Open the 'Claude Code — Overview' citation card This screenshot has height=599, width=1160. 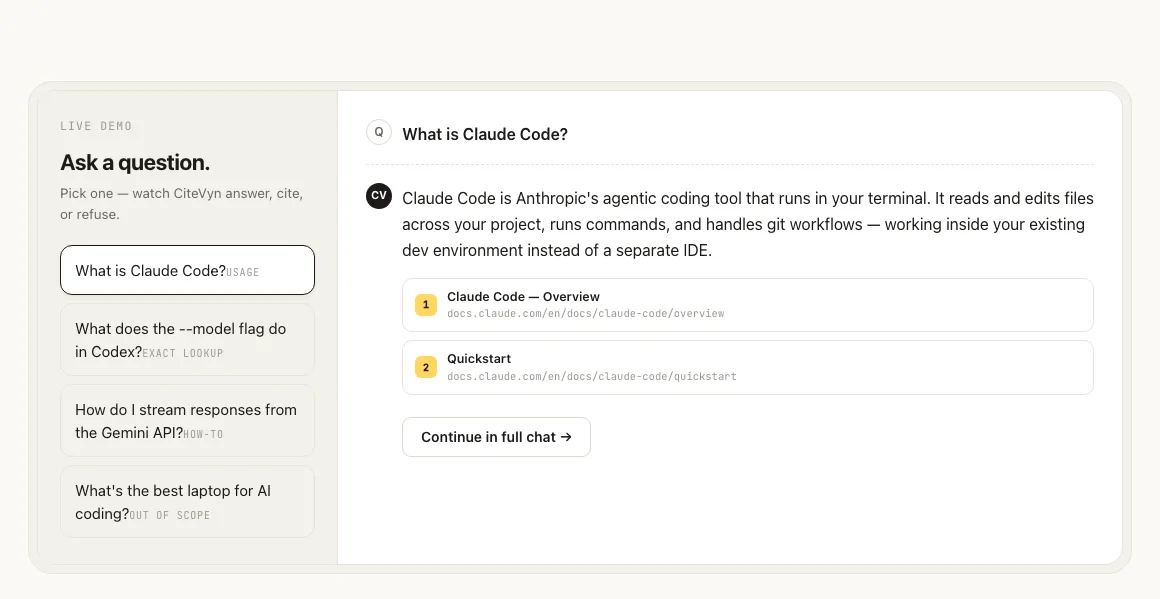click(747, 305)
